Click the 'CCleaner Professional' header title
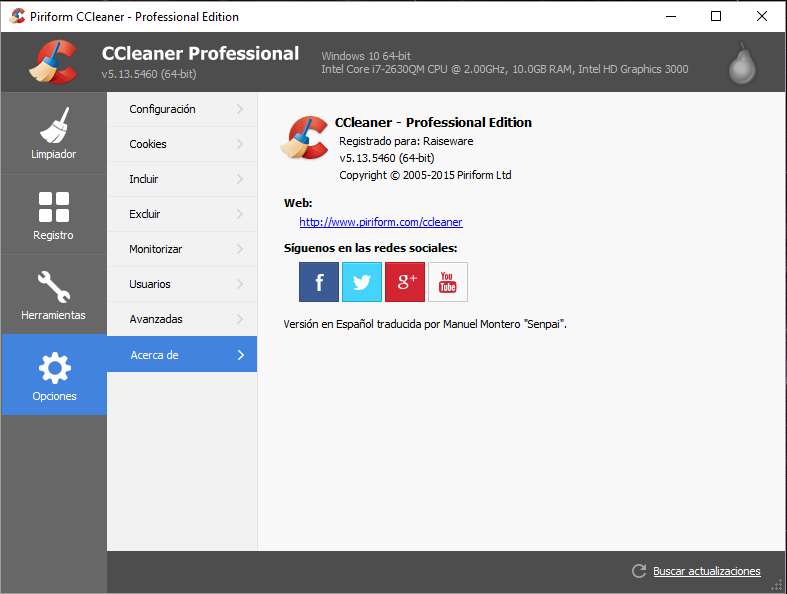 pos(200,53)
